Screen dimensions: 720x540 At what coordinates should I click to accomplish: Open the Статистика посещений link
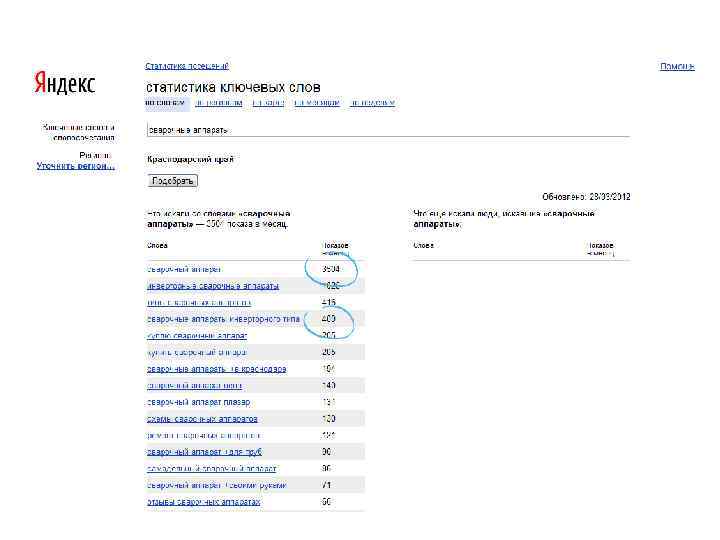tap(187, 66)
